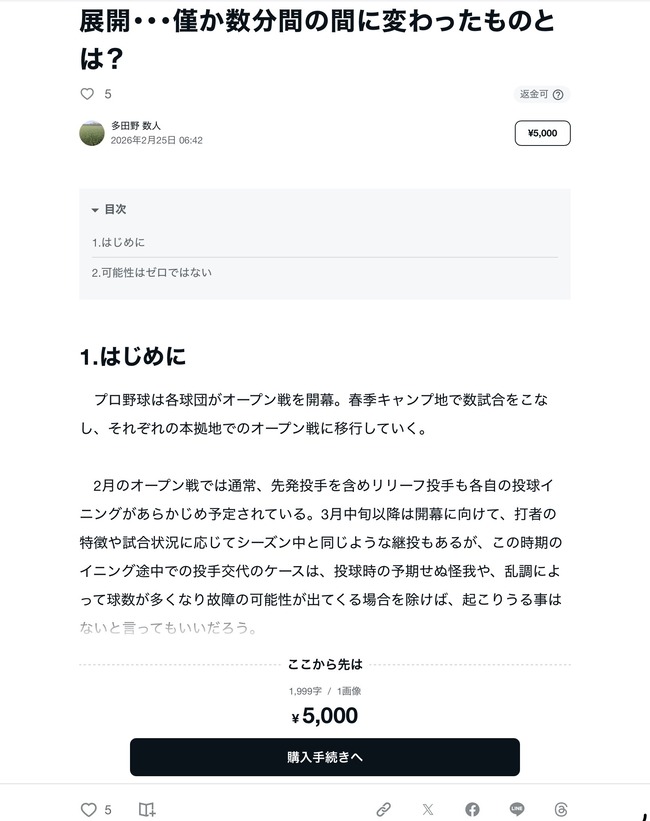The height and width of the screenshot is (821, 650).
Task: Click 購入手続きへ purchase button
Action: [x=325, y=757]
